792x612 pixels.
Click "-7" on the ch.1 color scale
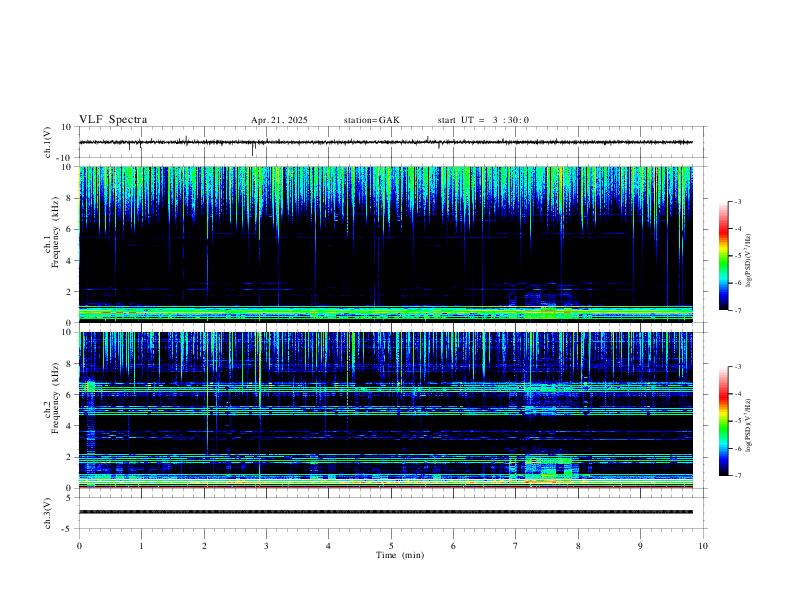click(738, 310)
